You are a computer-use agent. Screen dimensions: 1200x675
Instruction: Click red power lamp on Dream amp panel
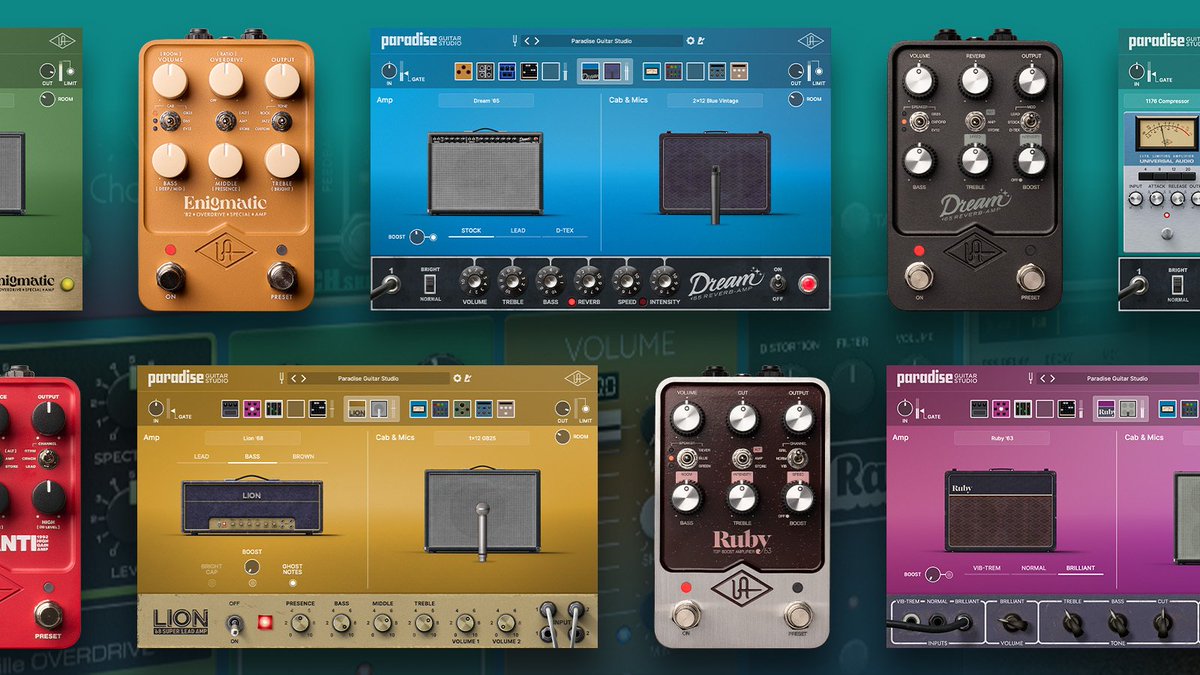[x=807, y=283]
